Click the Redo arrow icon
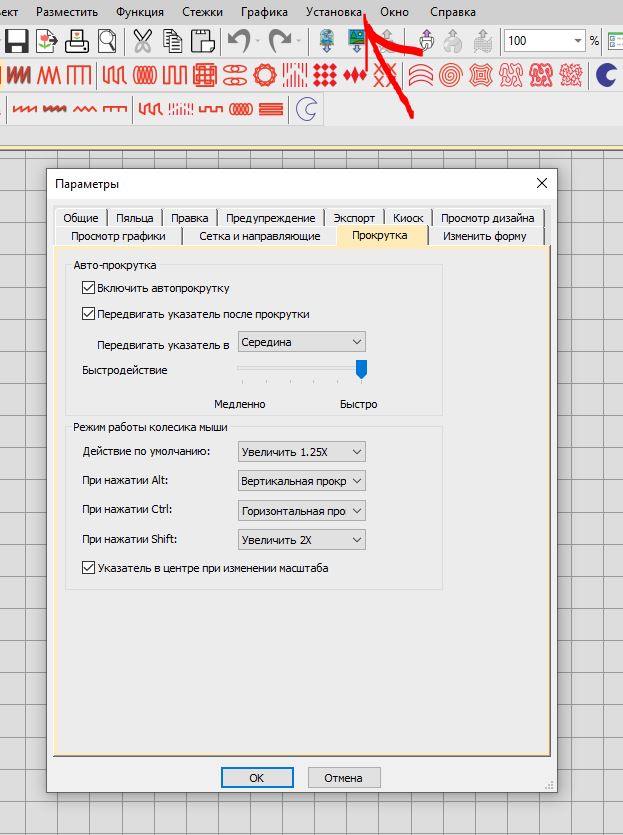 (279, 41)
